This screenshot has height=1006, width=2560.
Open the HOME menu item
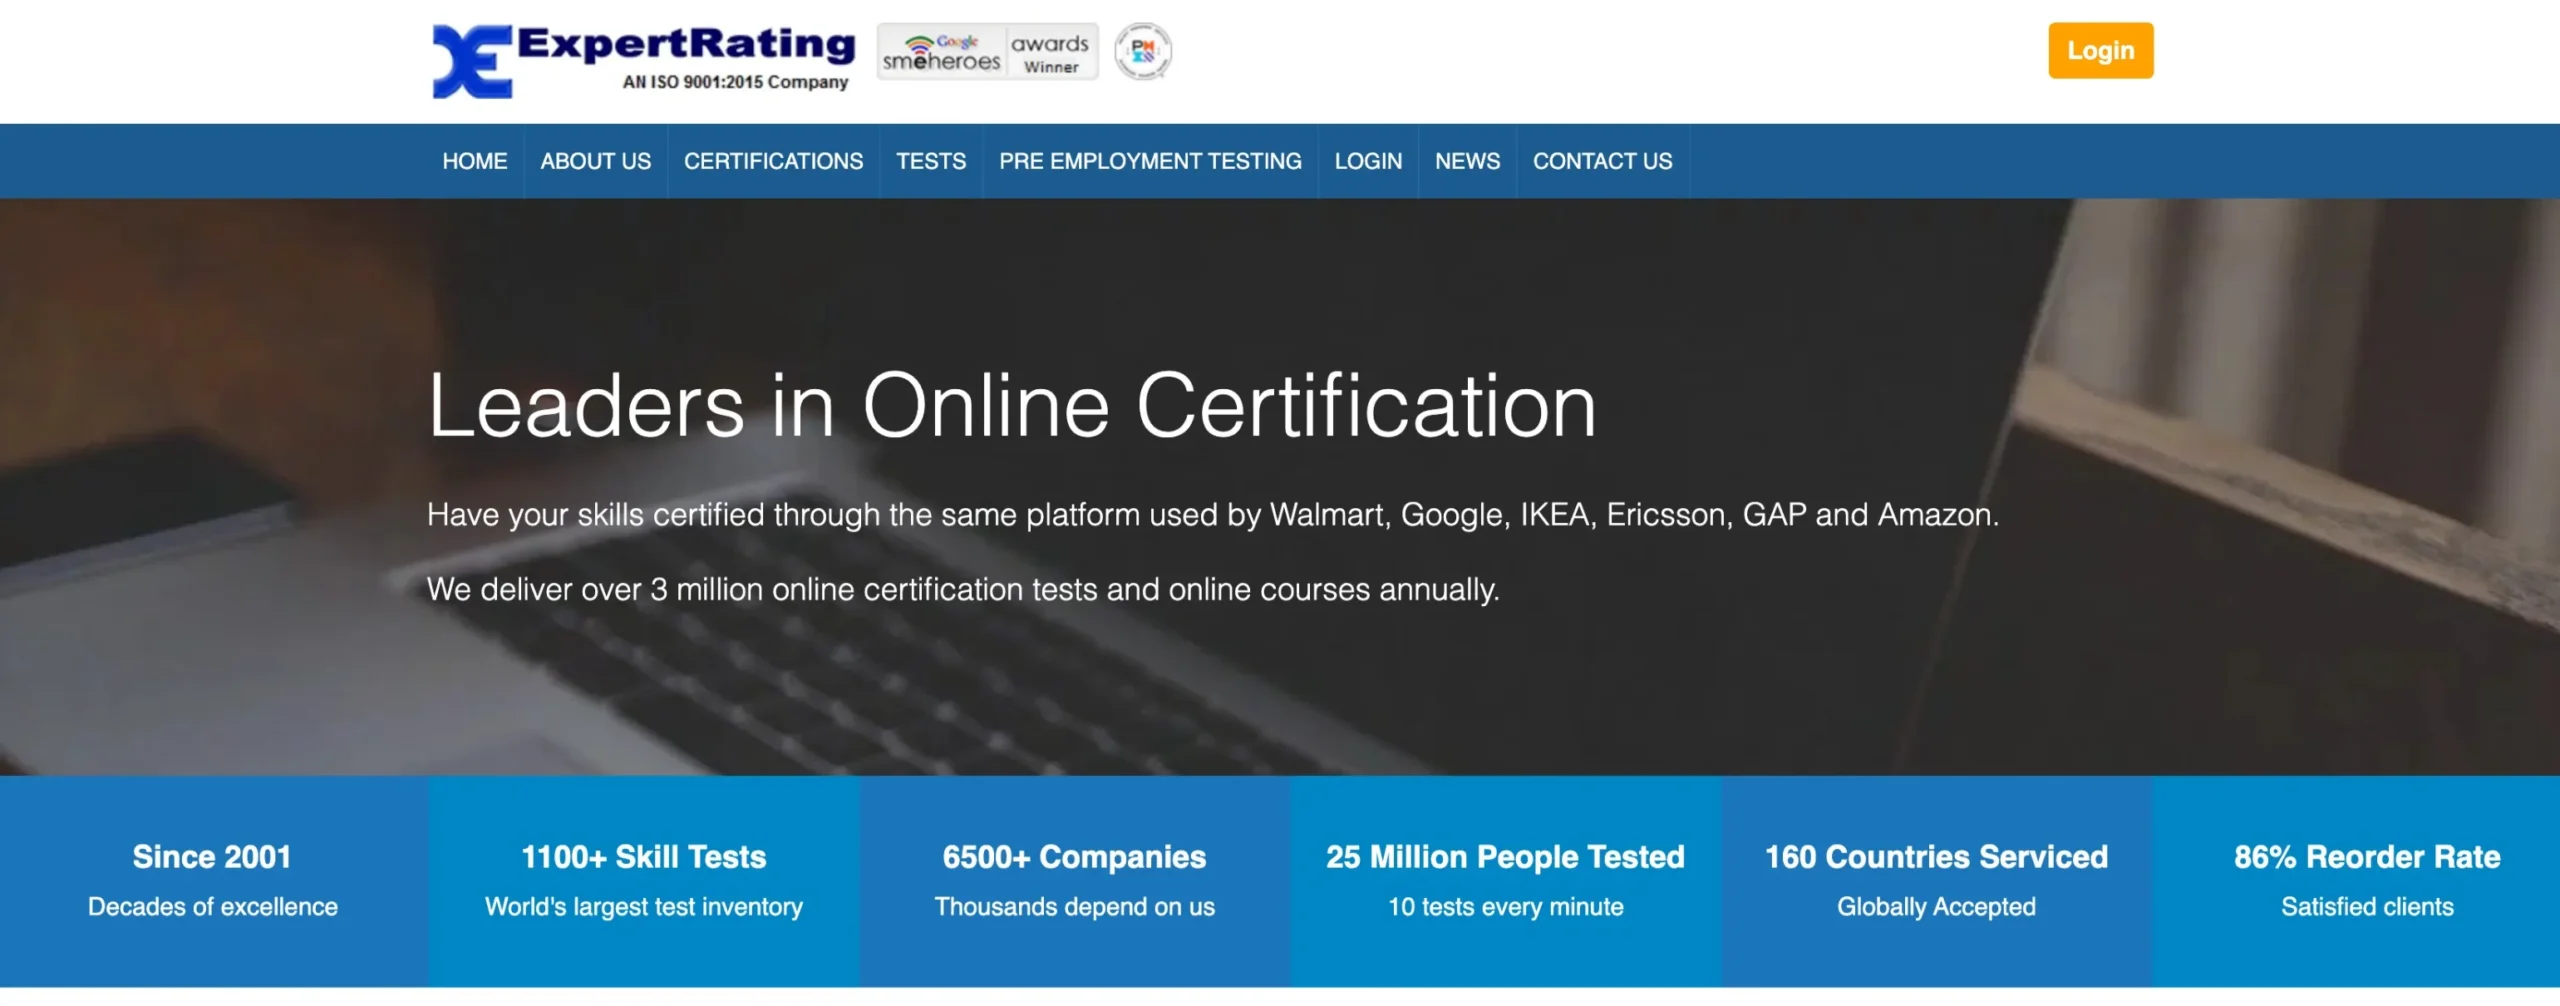(x=474, y=161)
